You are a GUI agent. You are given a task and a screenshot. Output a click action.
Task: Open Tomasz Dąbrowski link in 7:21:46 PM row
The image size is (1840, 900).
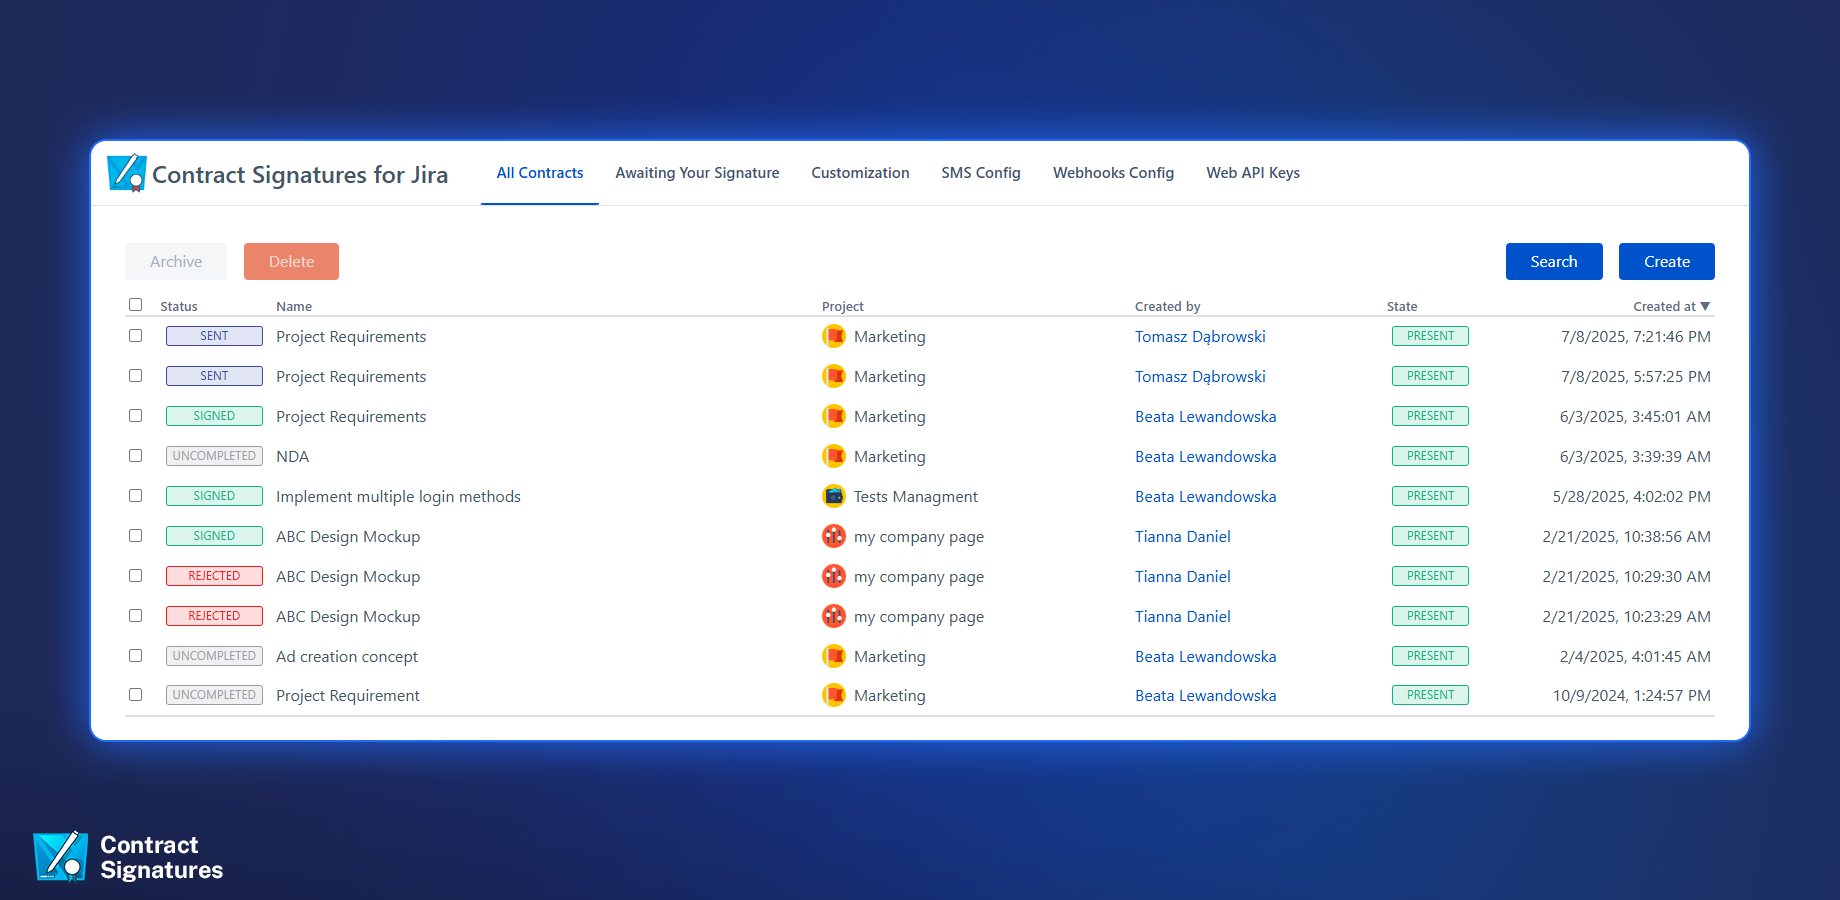(x=1200, y=336)
